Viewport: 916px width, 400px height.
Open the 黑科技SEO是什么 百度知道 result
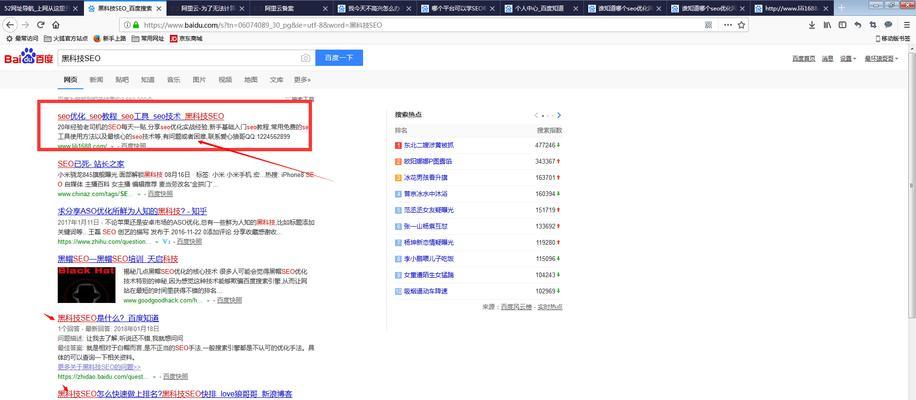108,318
